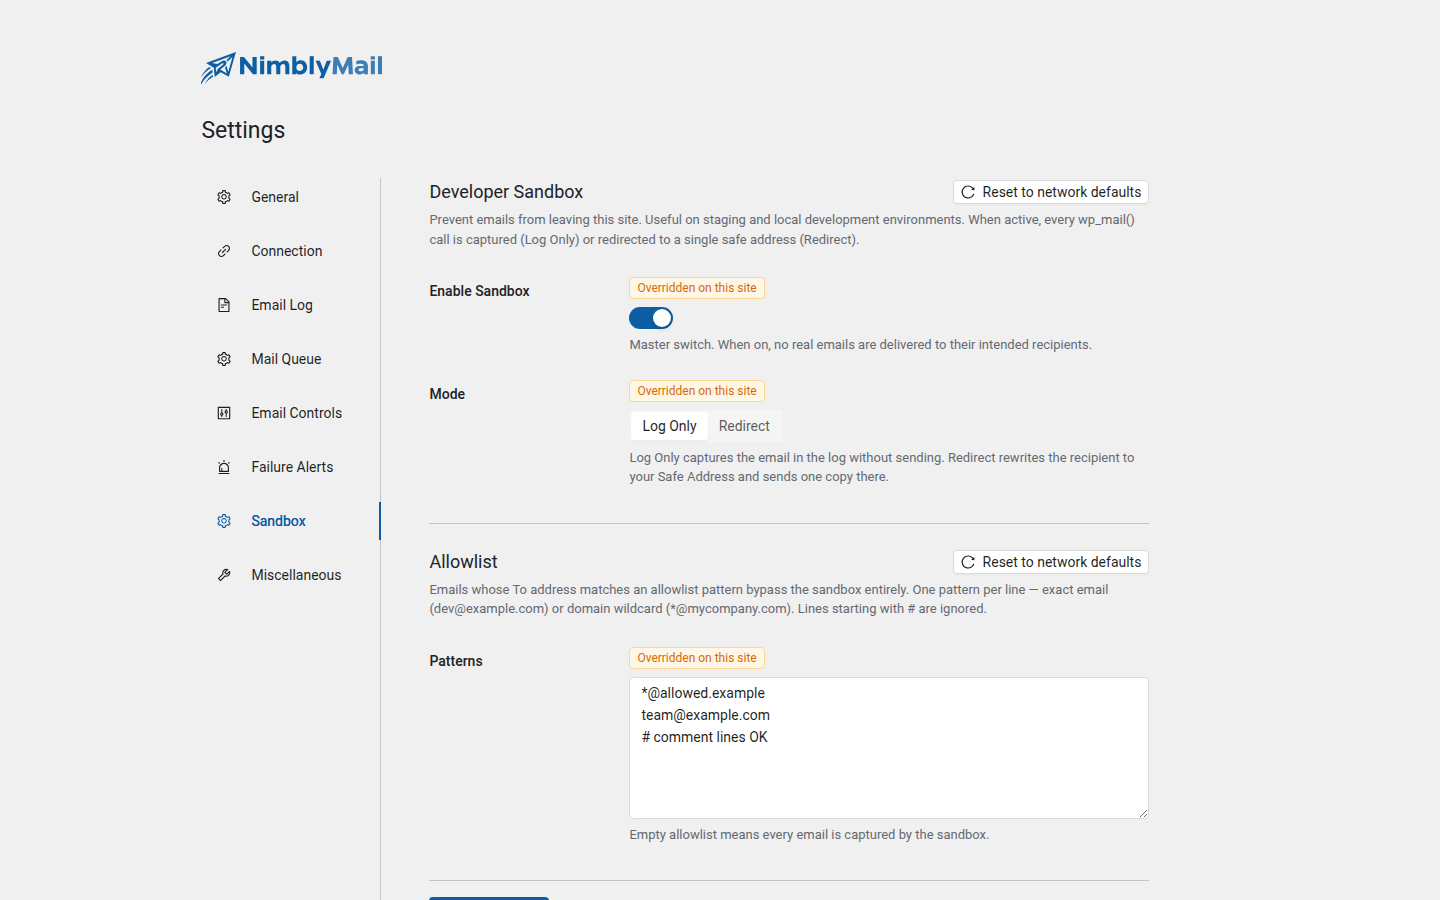Viewport: 1440px width, 900px height.
Task: Click the Miscellaneous wrench icon
Action: (x=224, y=575)
